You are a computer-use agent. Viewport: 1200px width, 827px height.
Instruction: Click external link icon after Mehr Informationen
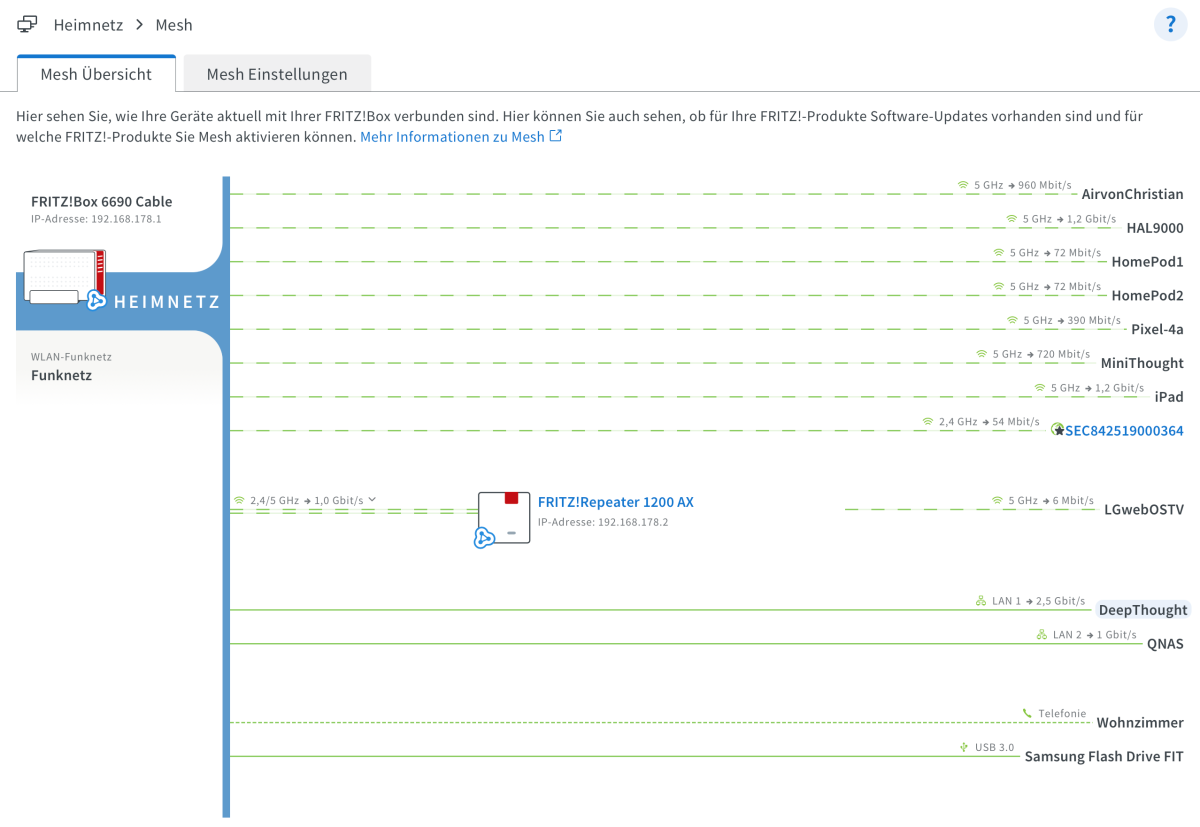coord(556,136)
